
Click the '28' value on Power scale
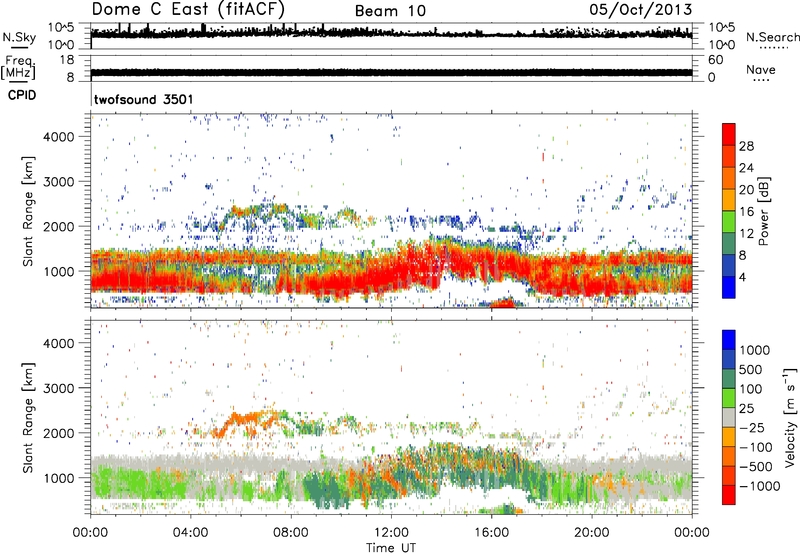tap(746, 146)
